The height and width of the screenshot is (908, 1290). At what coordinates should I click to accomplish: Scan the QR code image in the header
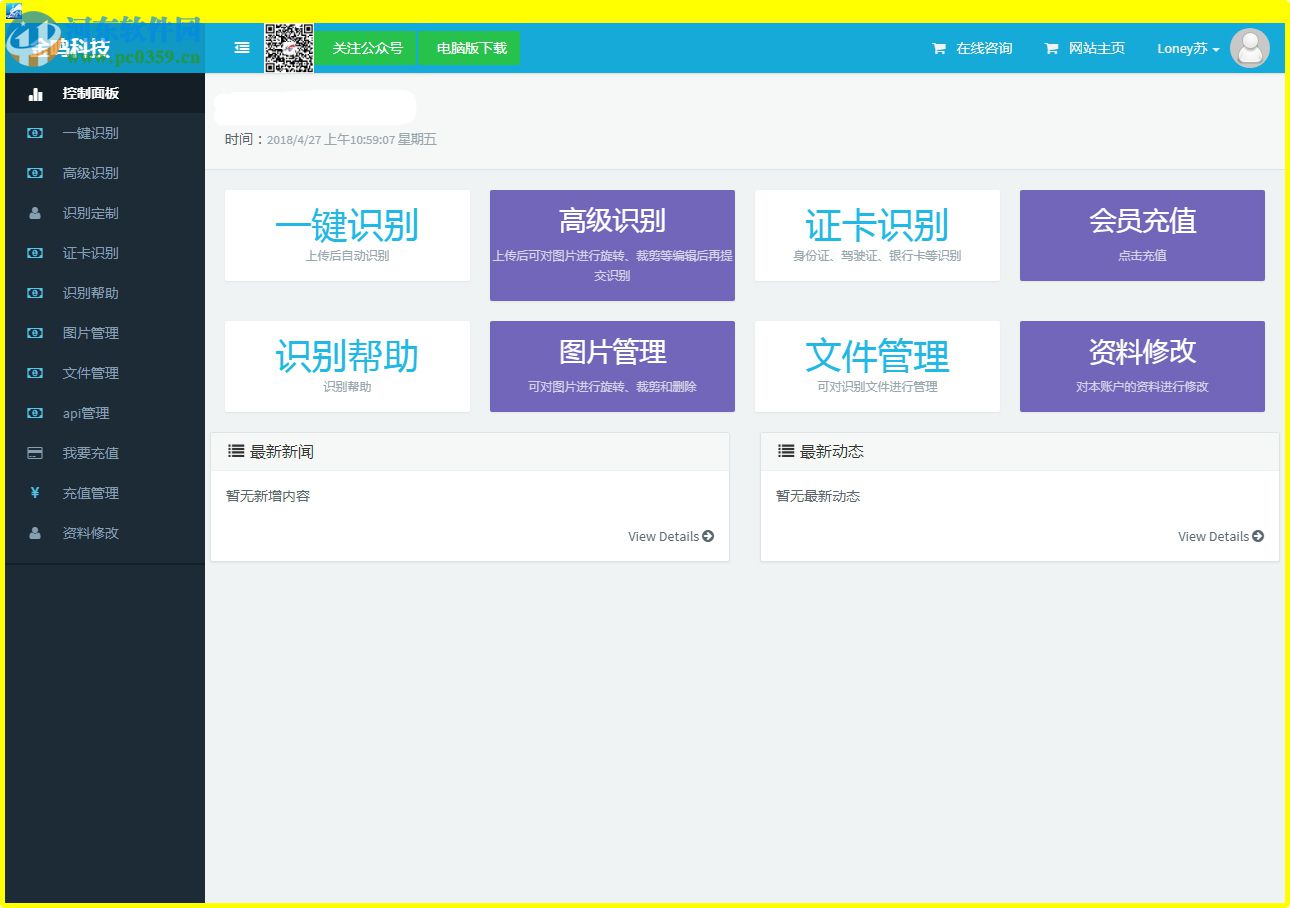[x=289, y=47]
